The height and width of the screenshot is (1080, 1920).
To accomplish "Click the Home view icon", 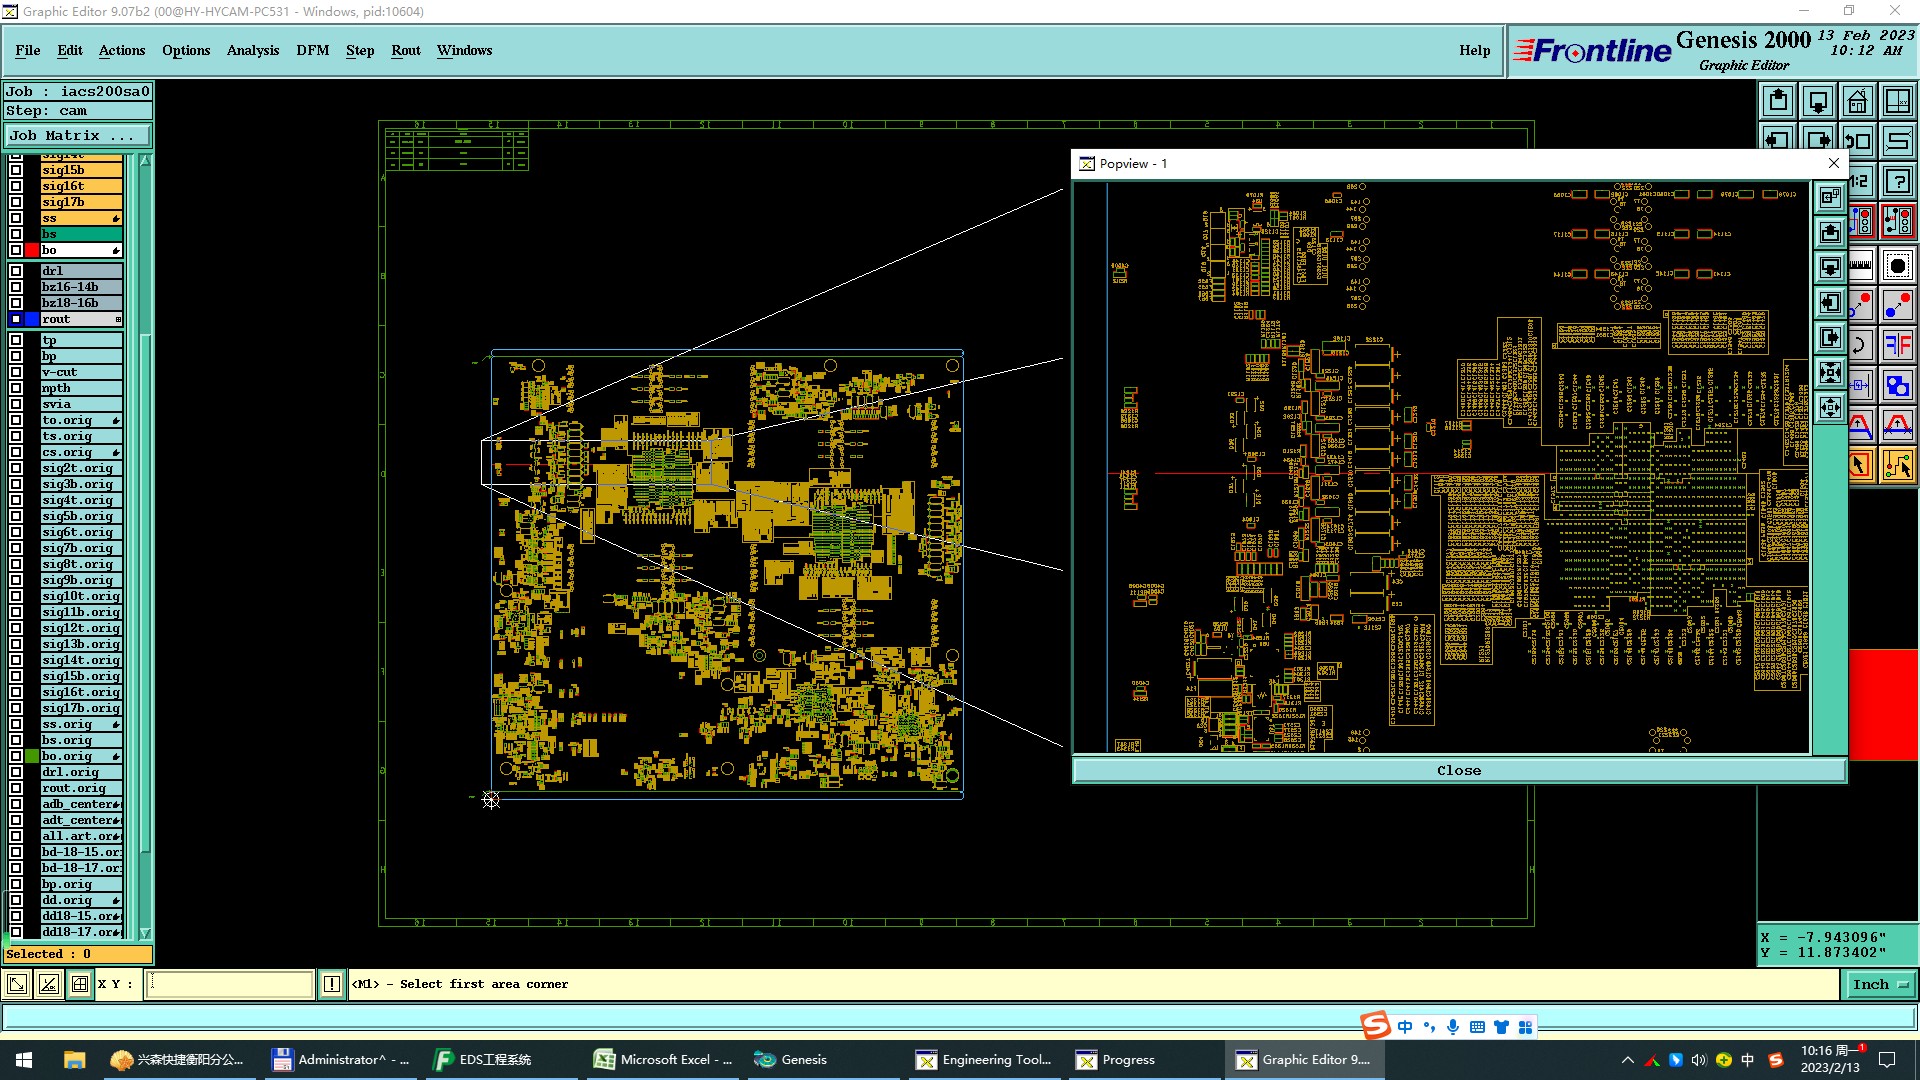I will (x=1857, y=101).
